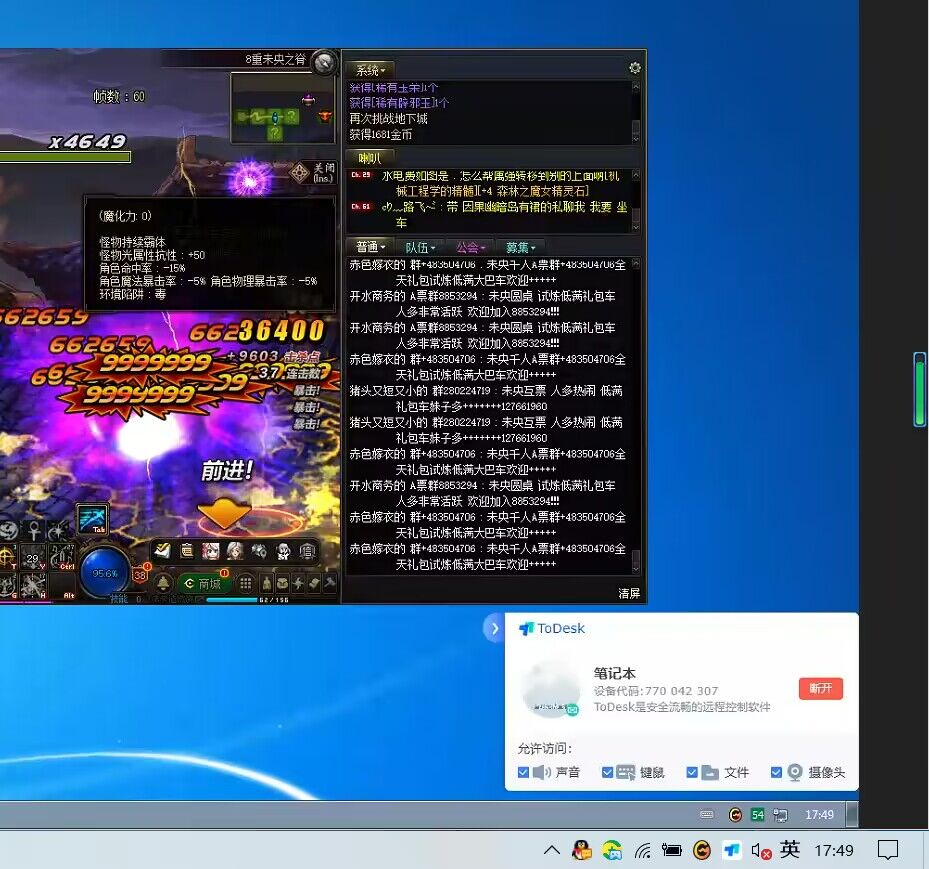Disconnect the ToDesk session with 断开
Screen dimensions: 929x869
click(821, 688)
